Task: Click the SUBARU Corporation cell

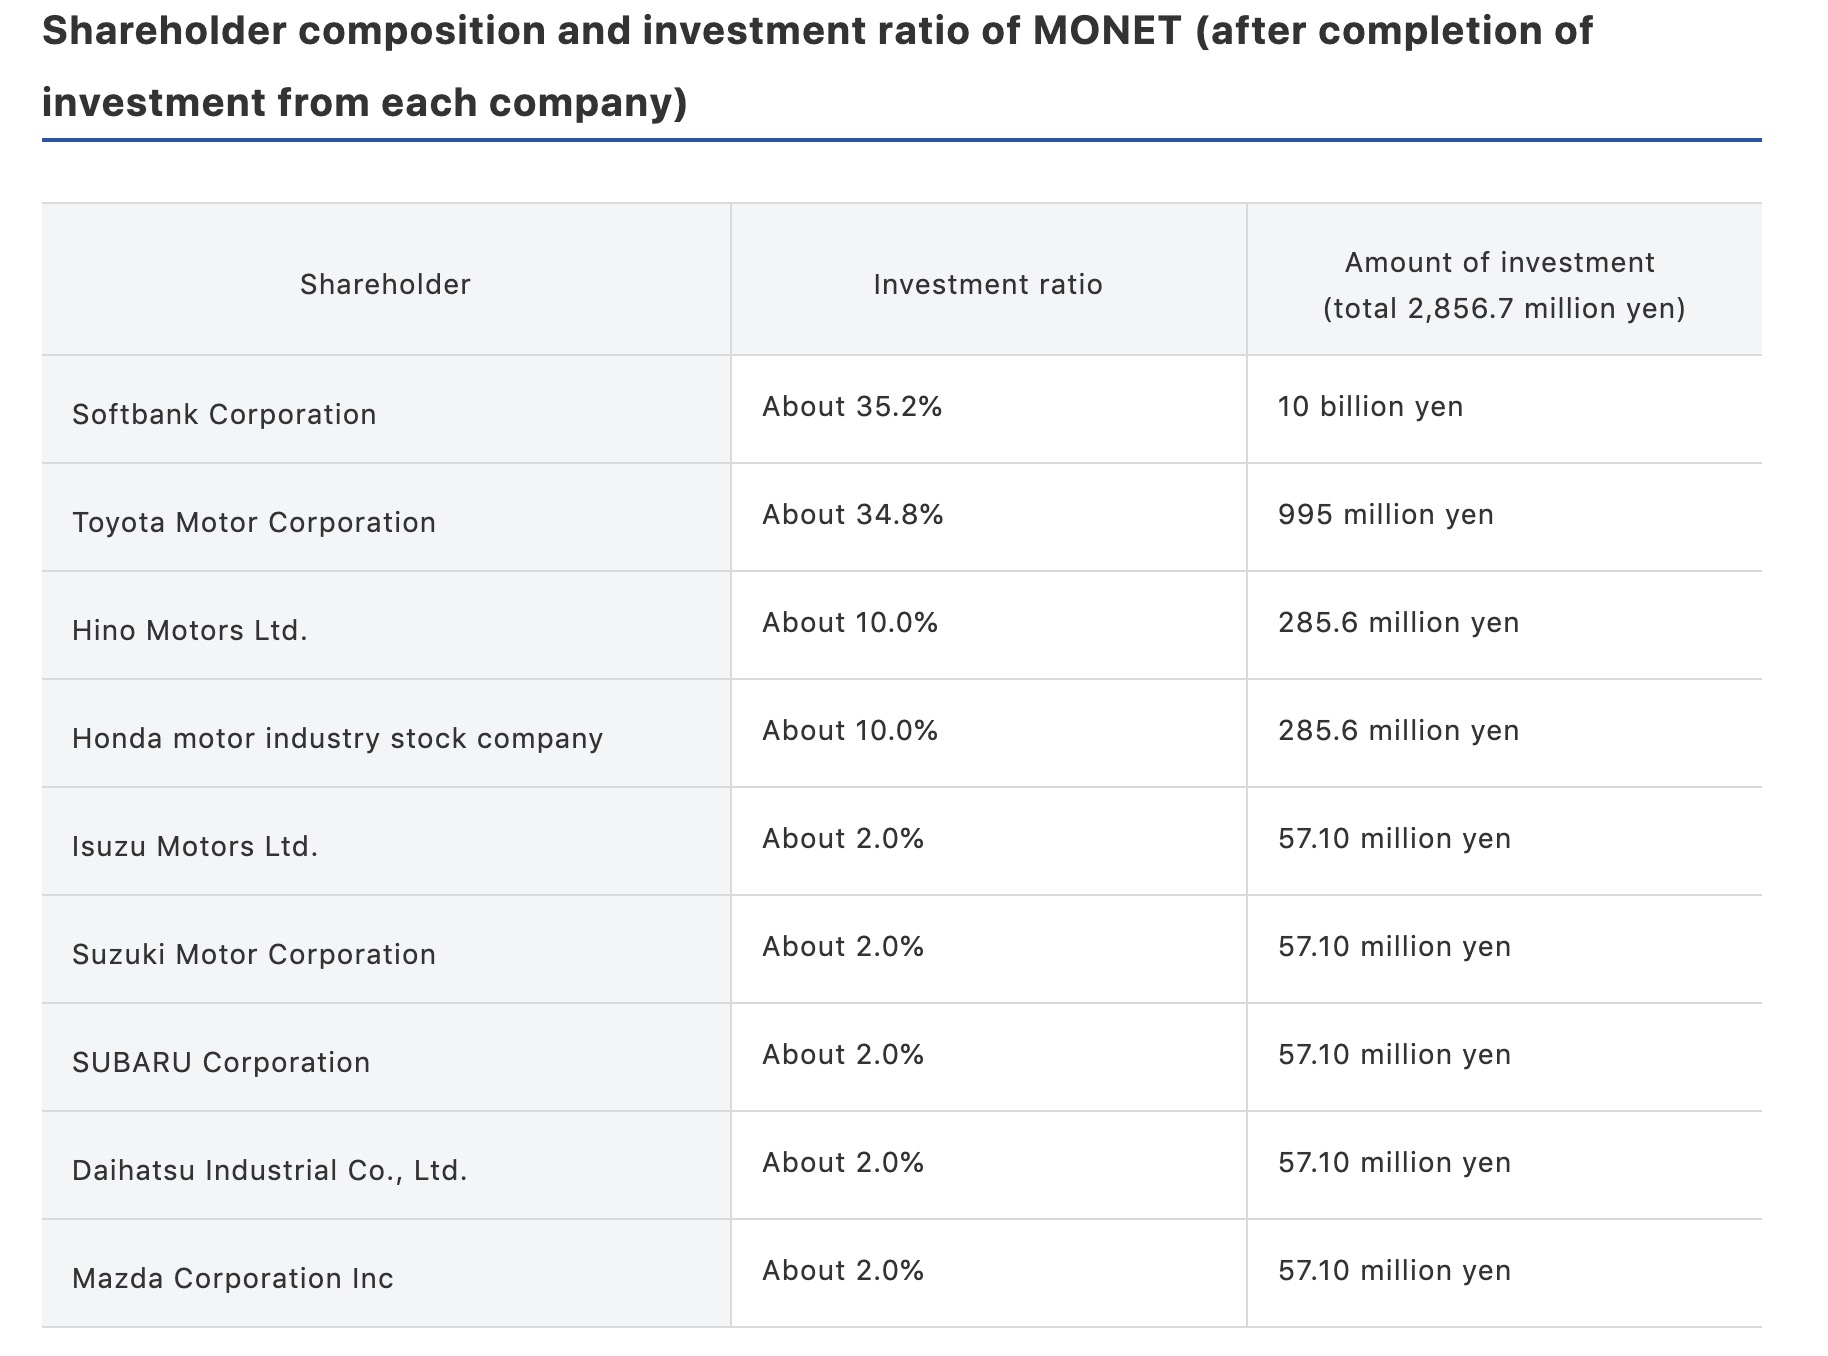Action: tap(221, 1062)
